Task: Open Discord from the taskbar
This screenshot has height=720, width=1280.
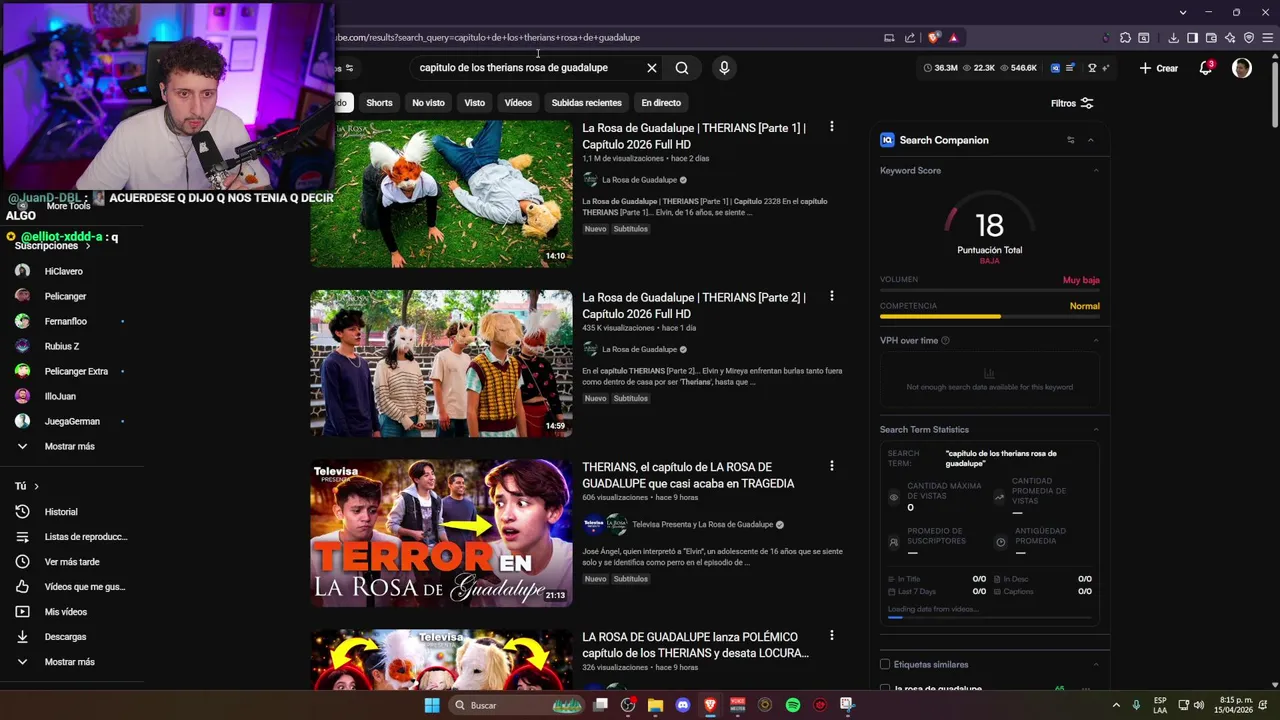Action: tap(683, 705)
